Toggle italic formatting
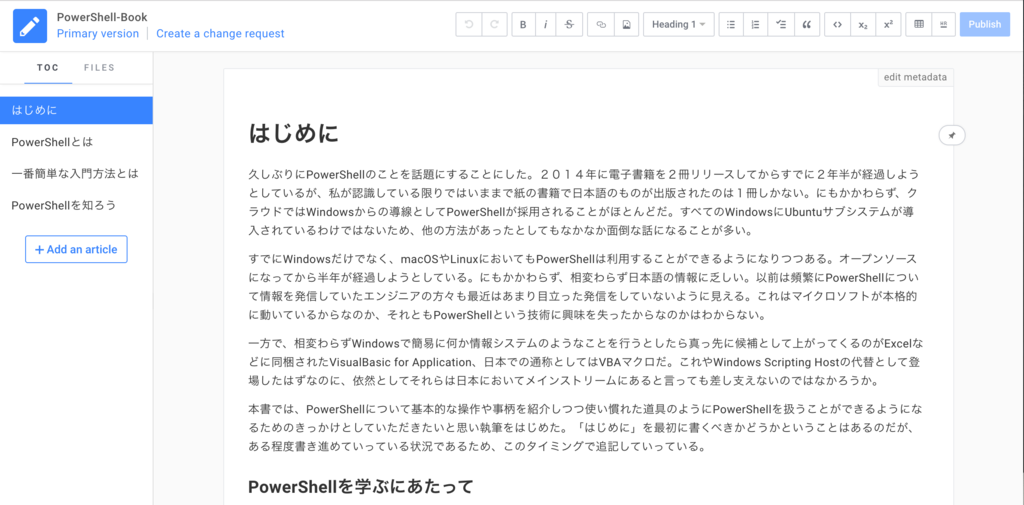This screenshot has width=1024, height=505. click(545, 25)
